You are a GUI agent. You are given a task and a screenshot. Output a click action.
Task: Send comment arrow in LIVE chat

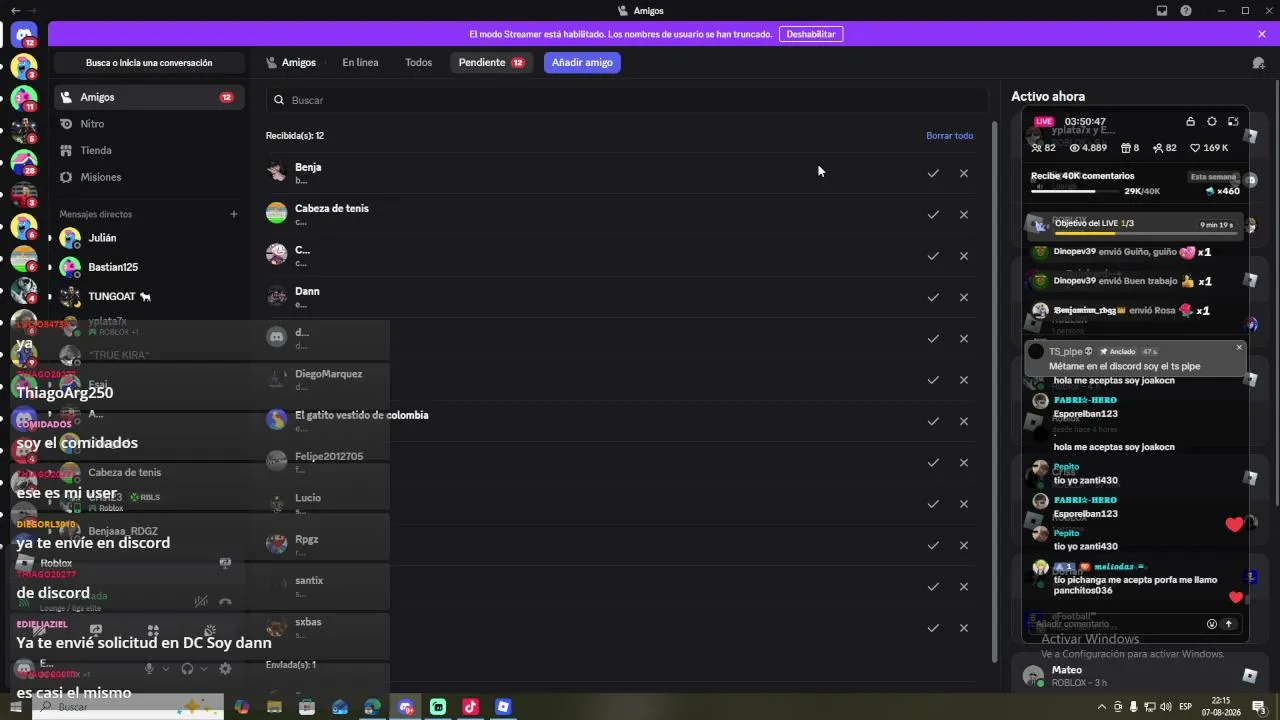1229,624
